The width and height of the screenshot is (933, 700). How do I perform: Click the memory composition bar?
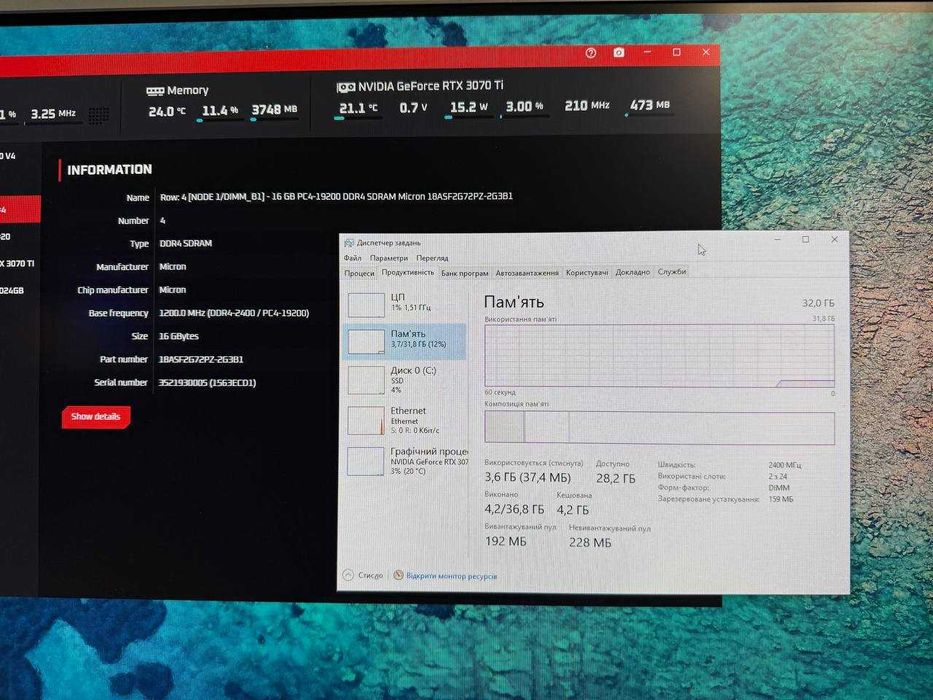click(x=659, y=427)
